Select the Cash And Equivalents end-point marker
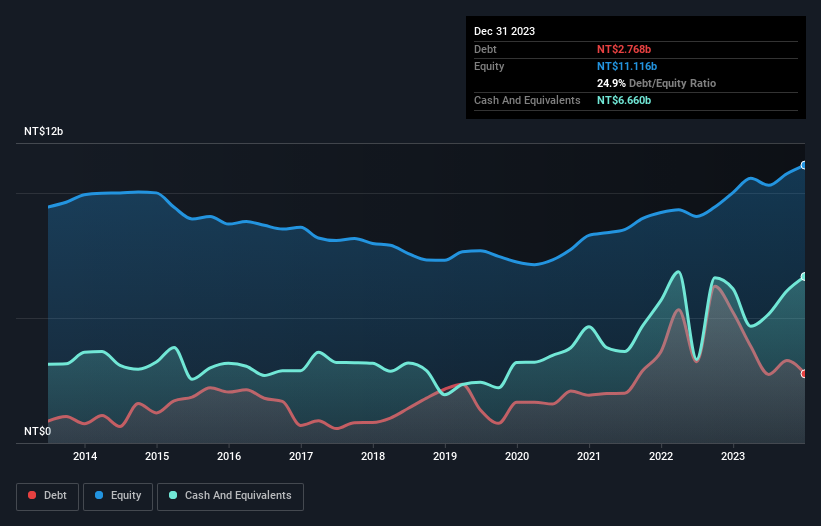The image size is (821, 526). click(804, 276)
